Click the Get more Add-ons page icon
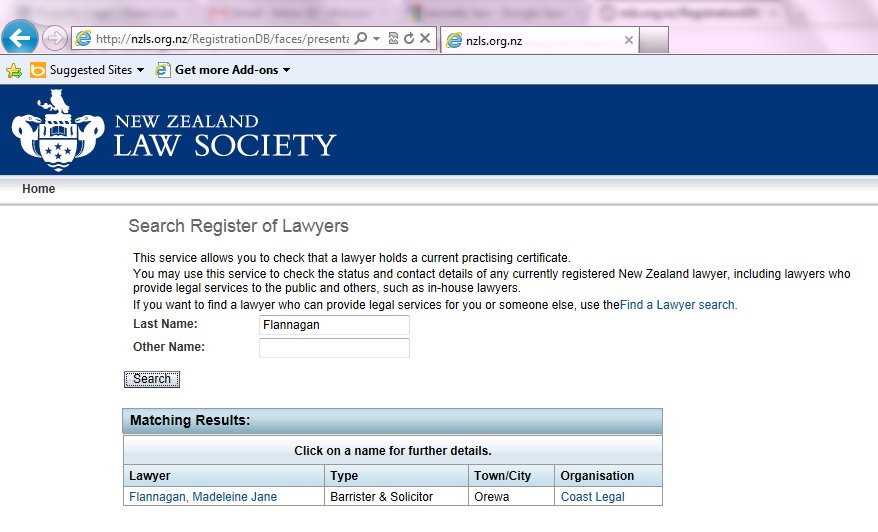 (163, 70)
